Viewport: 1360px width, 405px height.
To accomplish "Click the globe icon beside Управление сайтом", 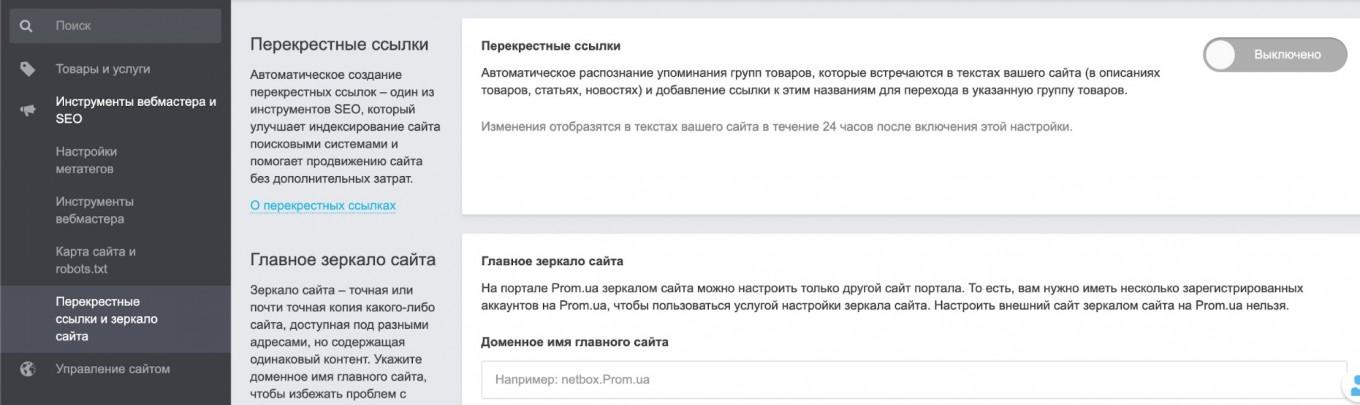I will click(x=27, y=369).
